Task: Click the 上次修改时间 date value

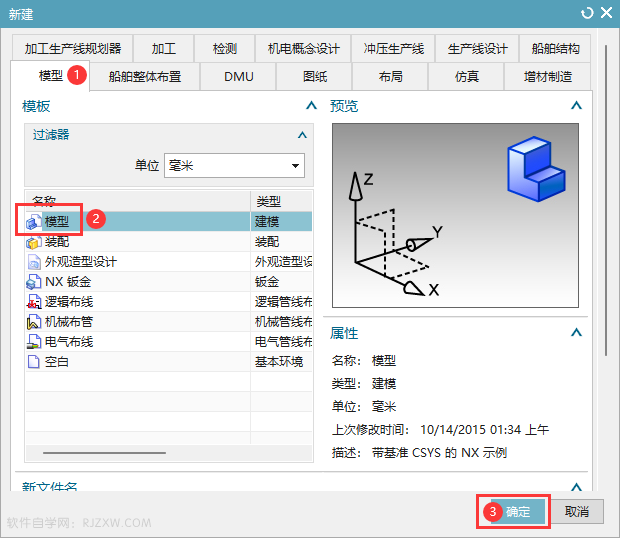Action: [x=484, y=430]
